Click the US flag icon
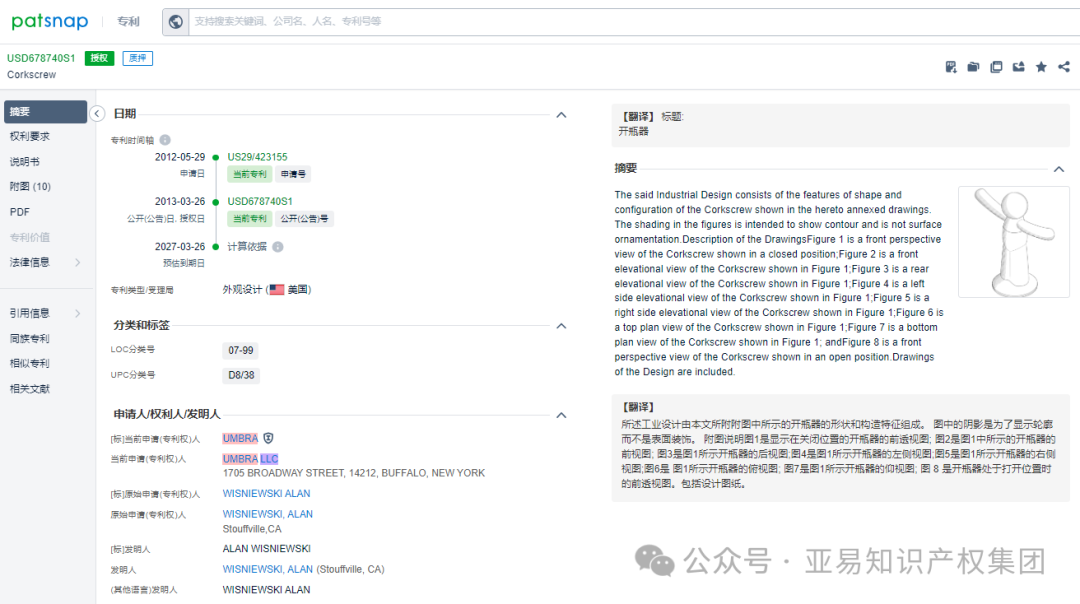This screenshot has width=1080, height=604. click(277, 289)
